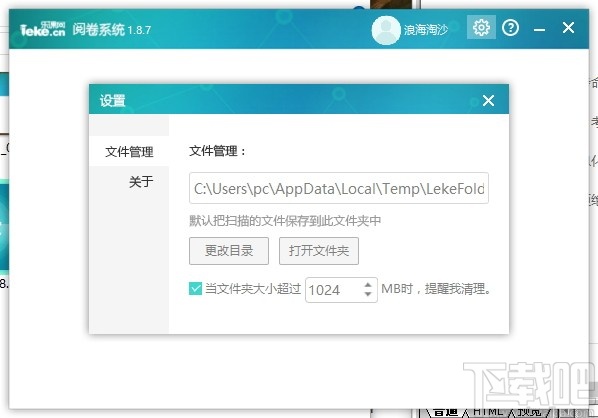Open help with the question mark icon
Viewport: 598px width, 418px height.
tap(510, 27)
